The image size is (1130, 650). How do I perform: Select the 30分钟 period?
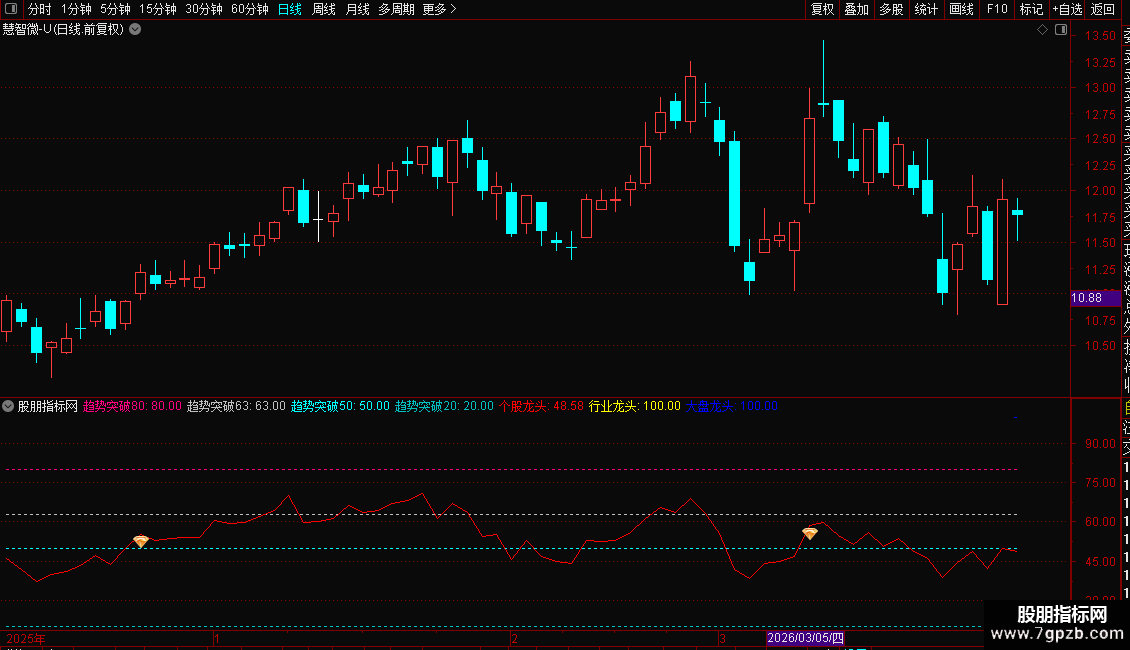[x=204, y=9]
